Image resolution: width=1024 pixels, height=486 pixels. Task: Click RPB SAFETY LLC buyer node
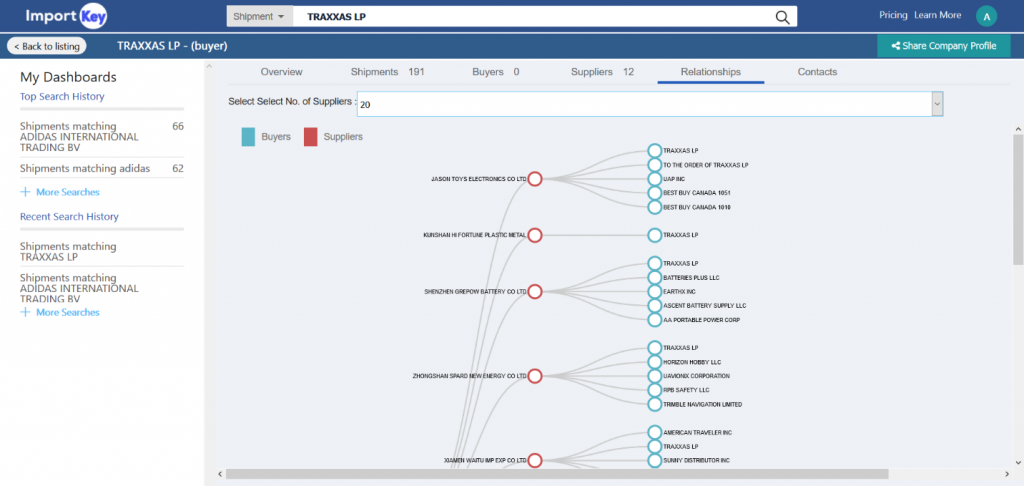pos(654,390)
